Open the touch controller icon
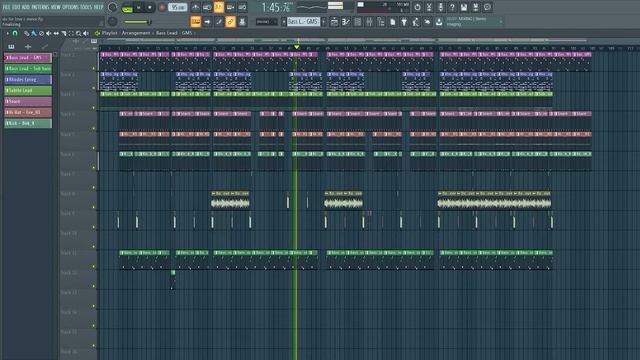640x360 pixels. (427, 22)
